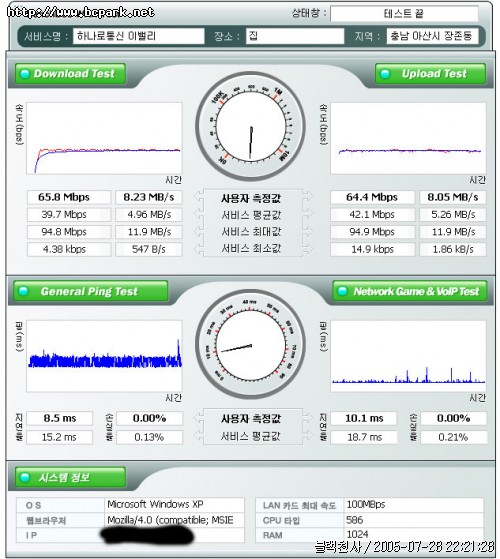Select the 42.1 Mbps upload average
This screenshot has width=500, height=559.
(372, 215)
